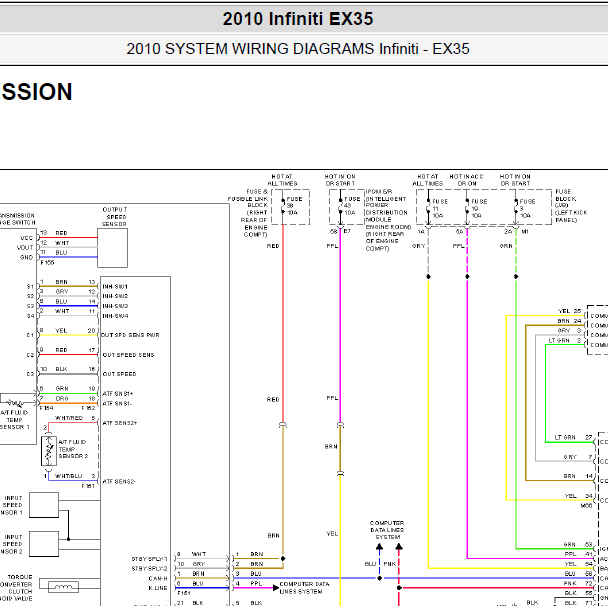Click the "K LINE" label
The width and height of the screenshot is (608, 606).
click(x=158, y=588)
